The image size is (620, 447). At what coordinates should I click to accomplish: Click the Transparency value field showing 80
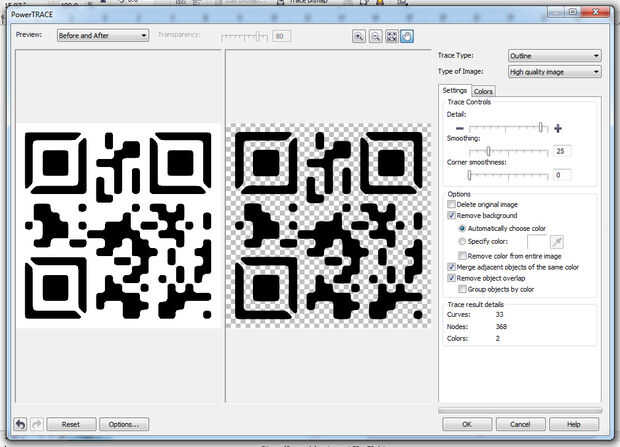[281, 36]
